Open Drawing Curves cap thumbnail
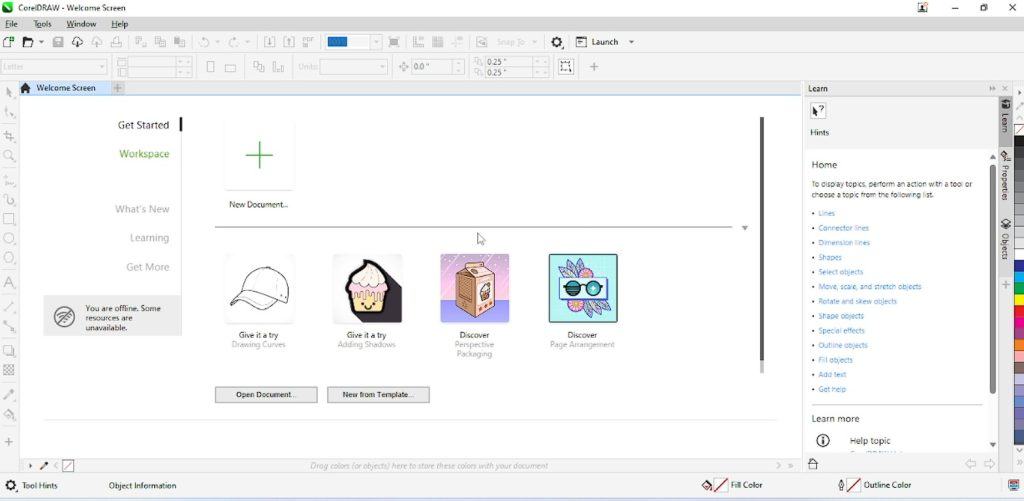The height and width of the screenshot is (501, 1024). (259, 288)
